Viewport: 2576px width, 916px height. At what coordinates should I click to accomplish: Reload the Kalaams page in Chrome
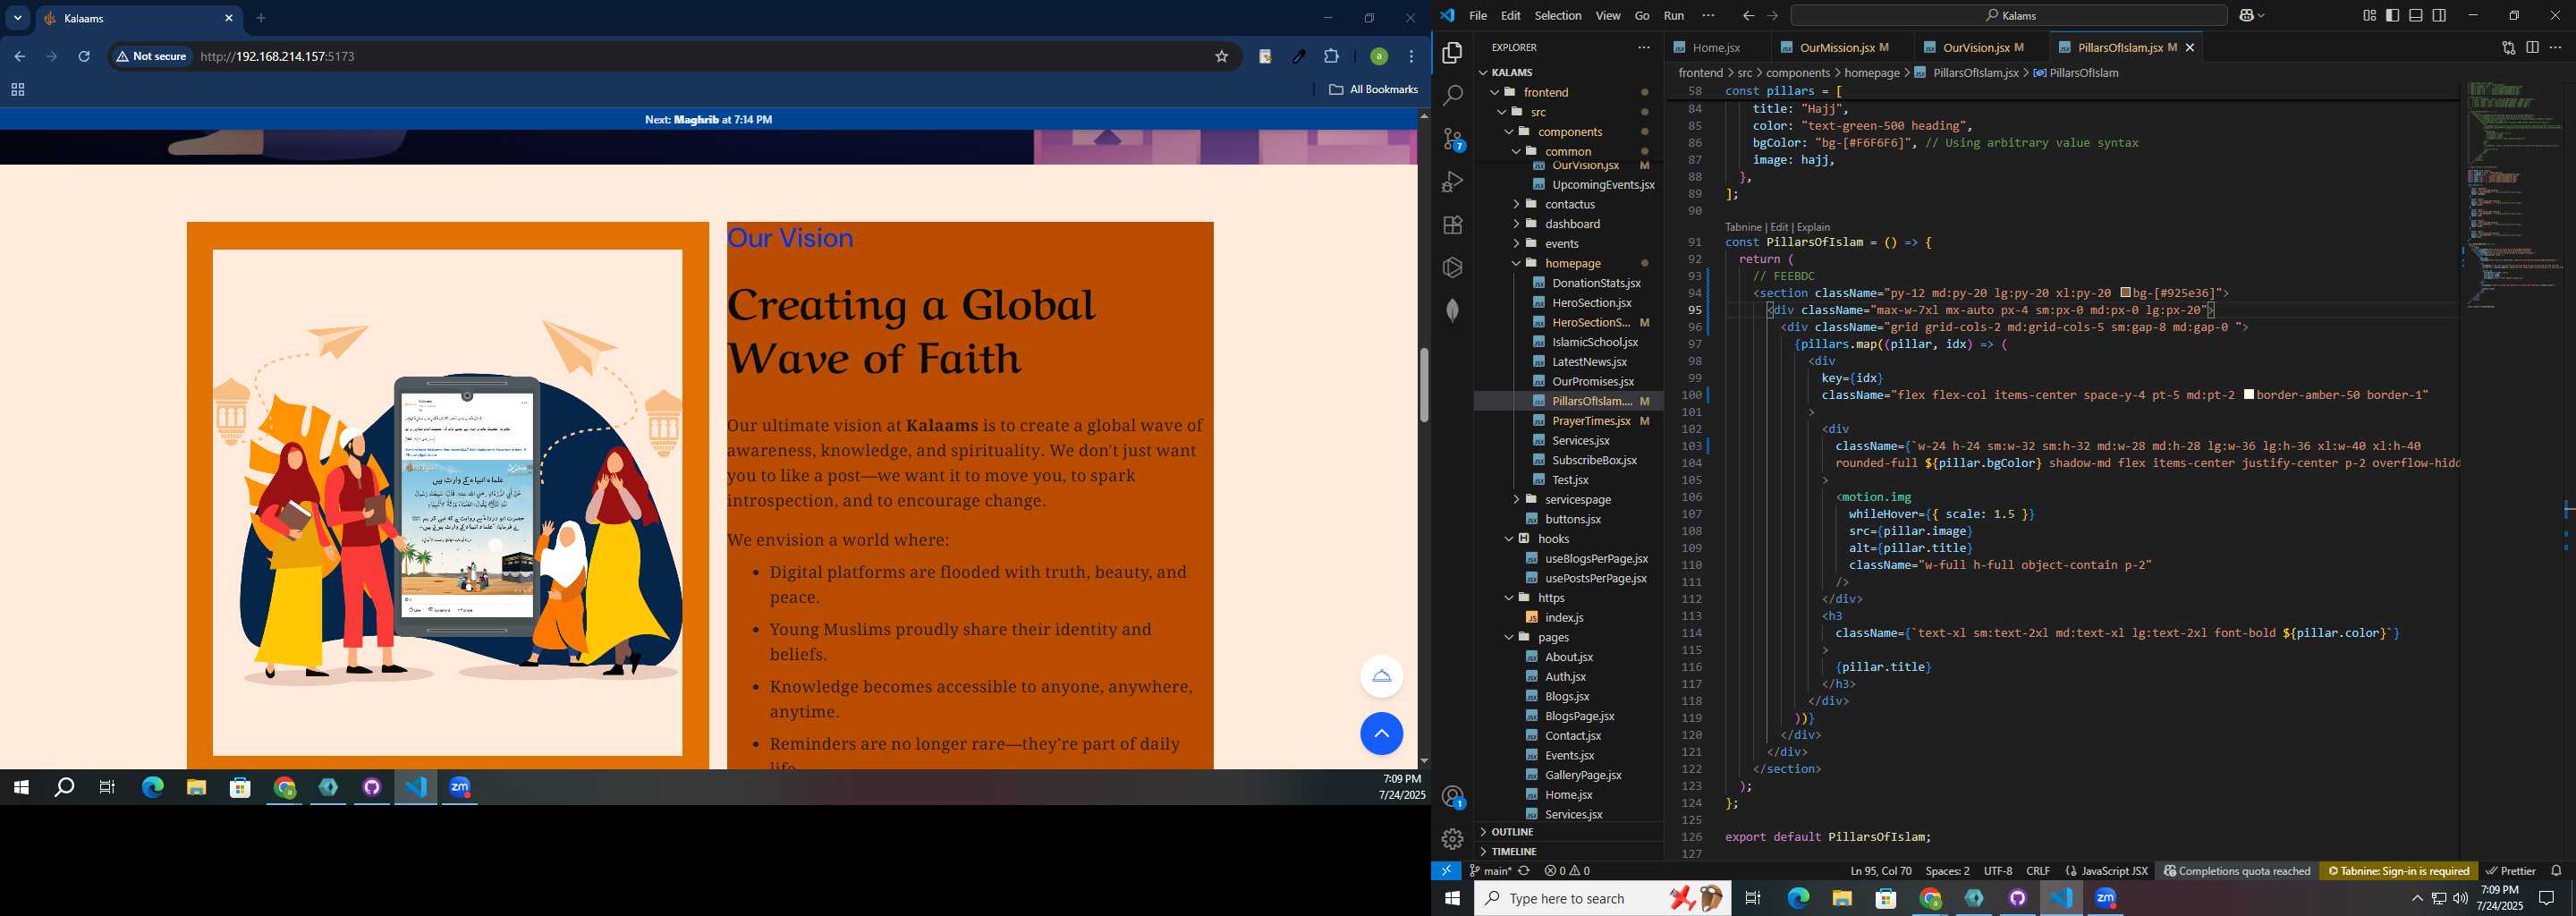pyautogui.click(x=84, y=57)
